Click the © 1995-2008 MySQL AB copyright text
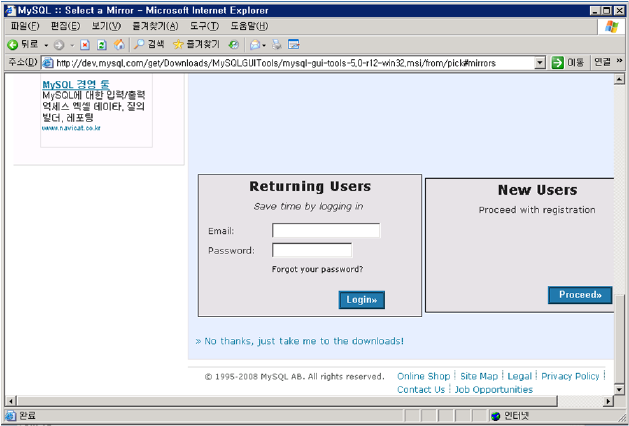 (x=294, y=377)
